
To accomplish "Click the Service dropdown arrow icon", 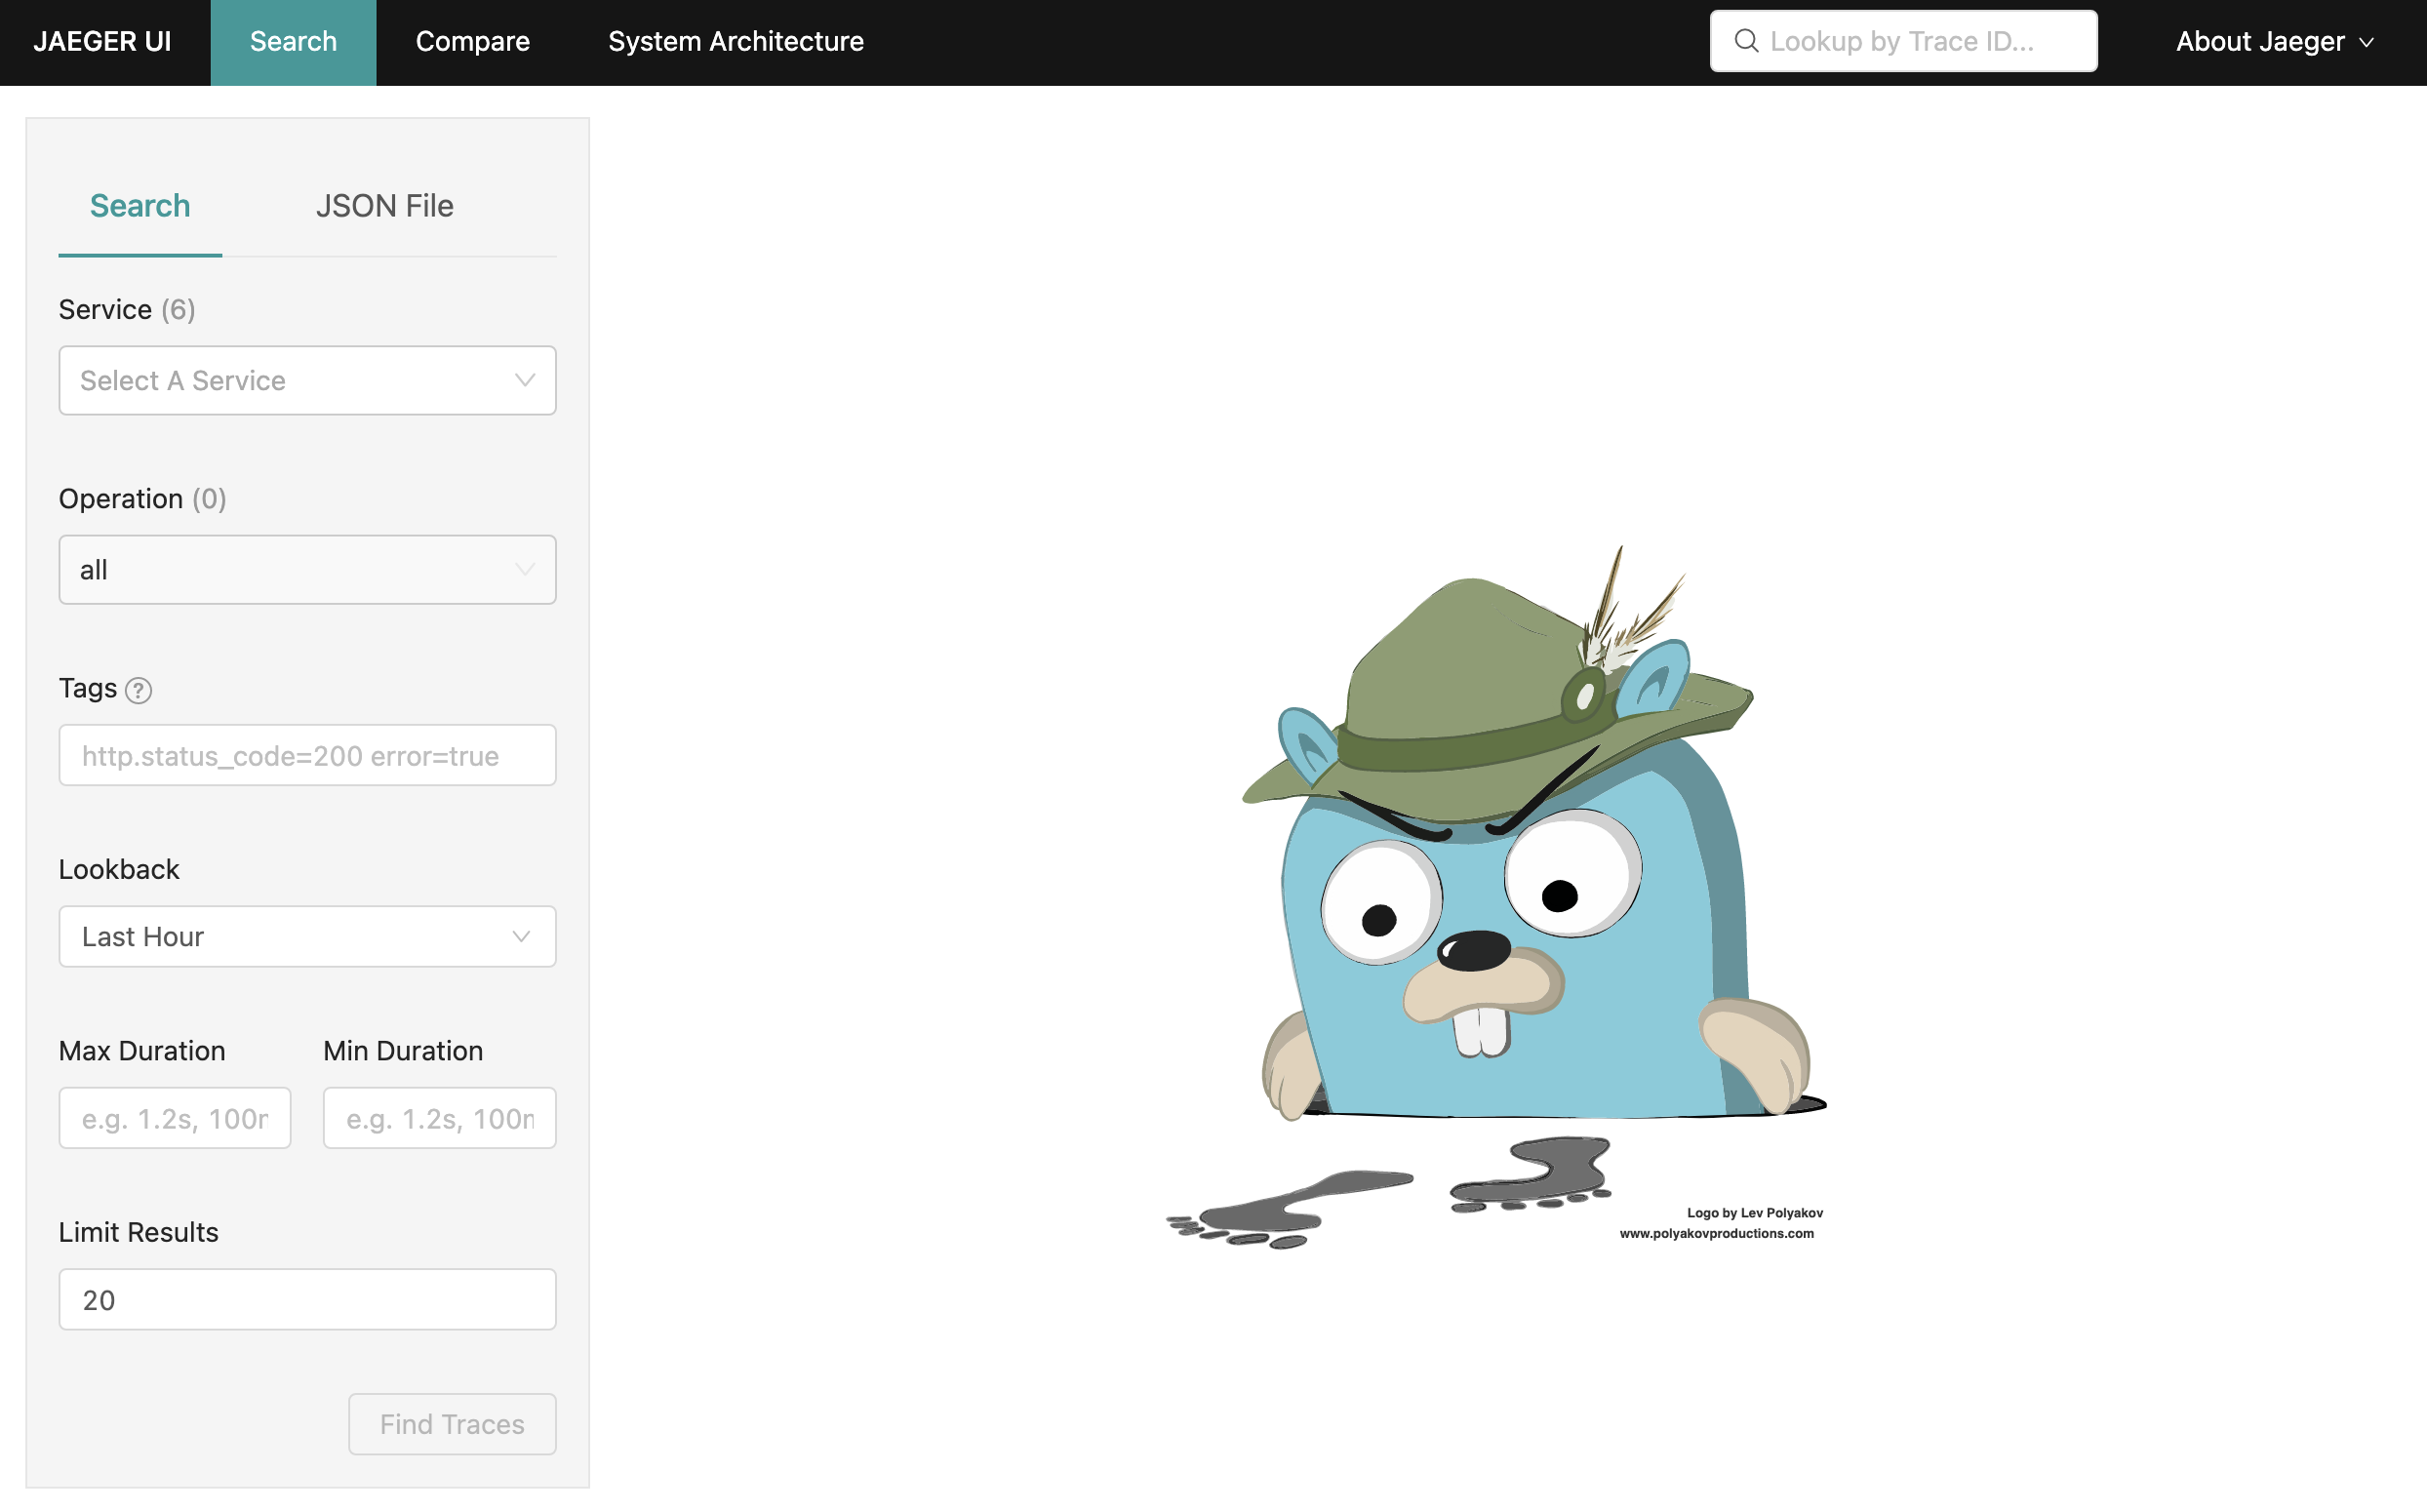I will point(524,380).
